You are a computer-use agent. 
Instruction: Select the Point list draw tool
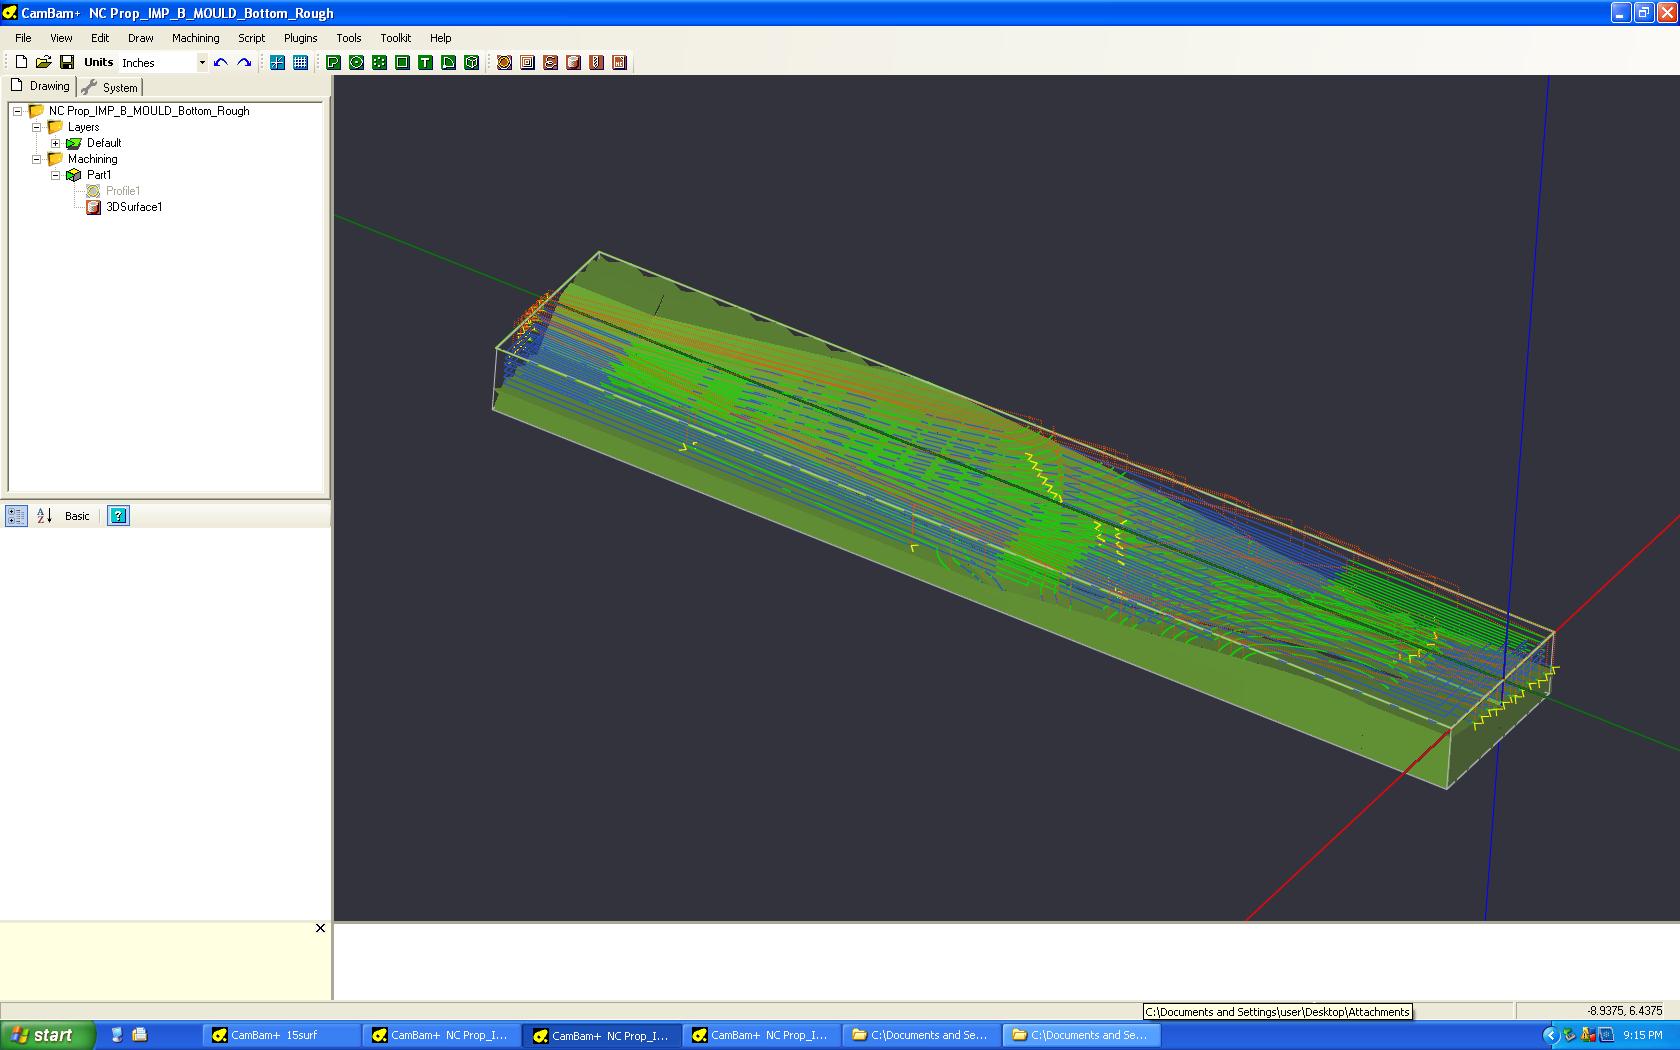(x=379, y=62)
